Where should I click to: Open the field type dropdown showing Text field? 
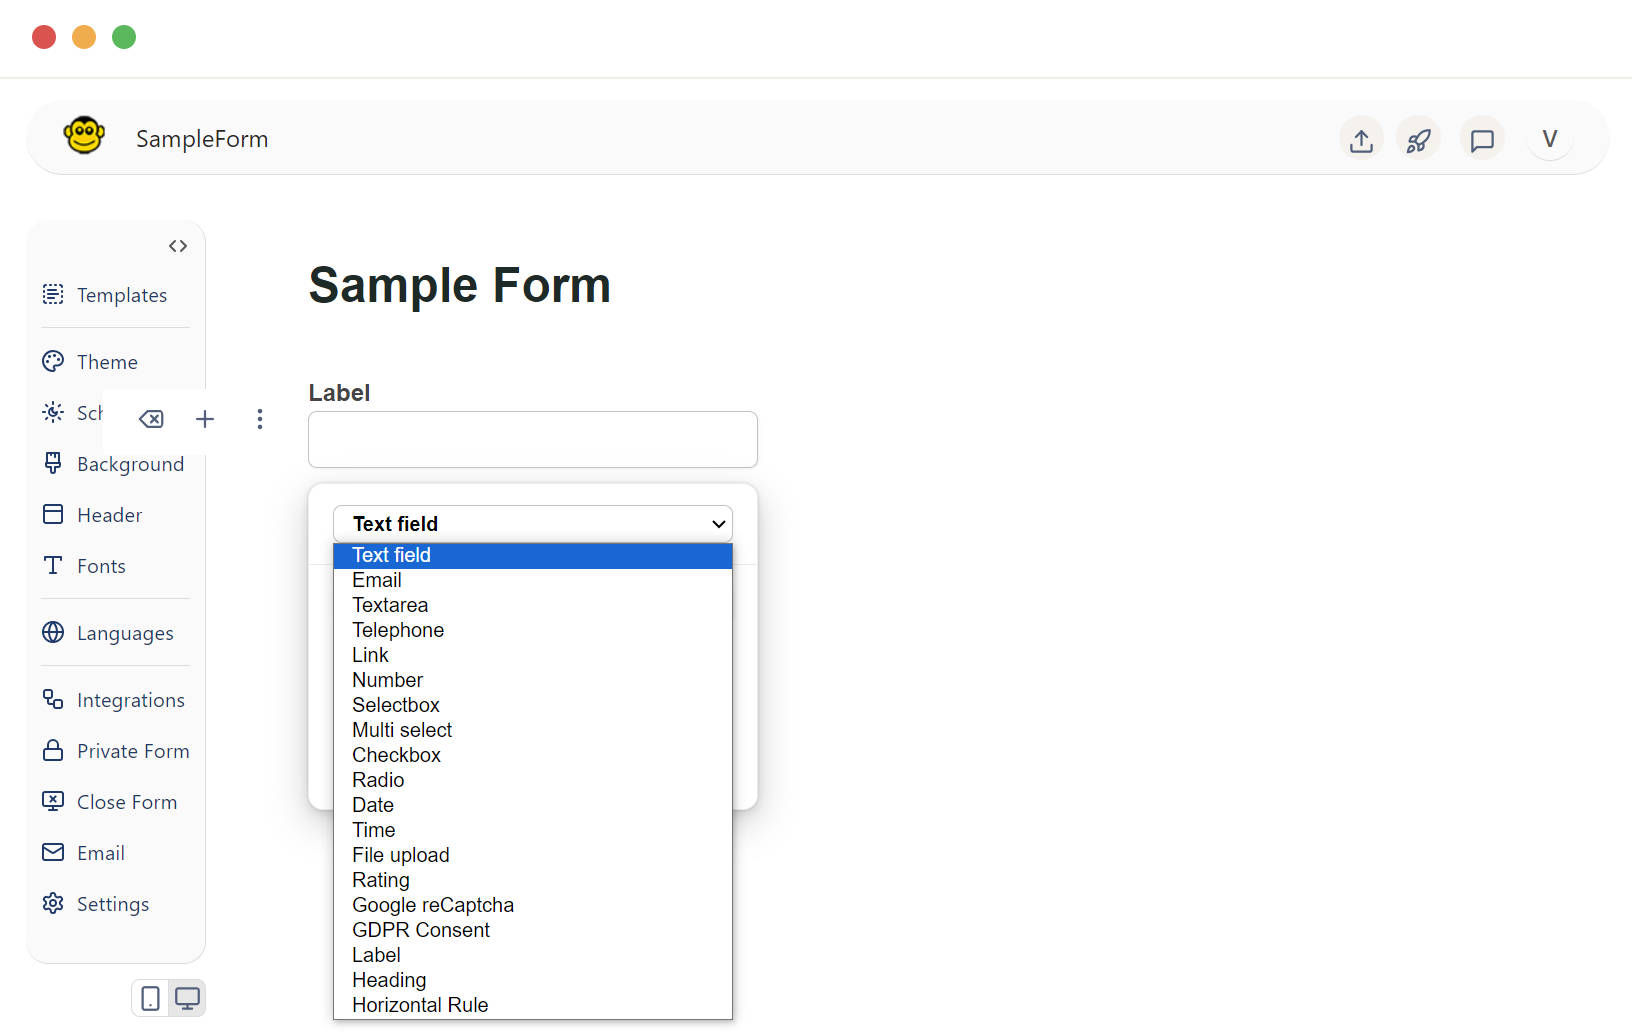click(532, 523)
